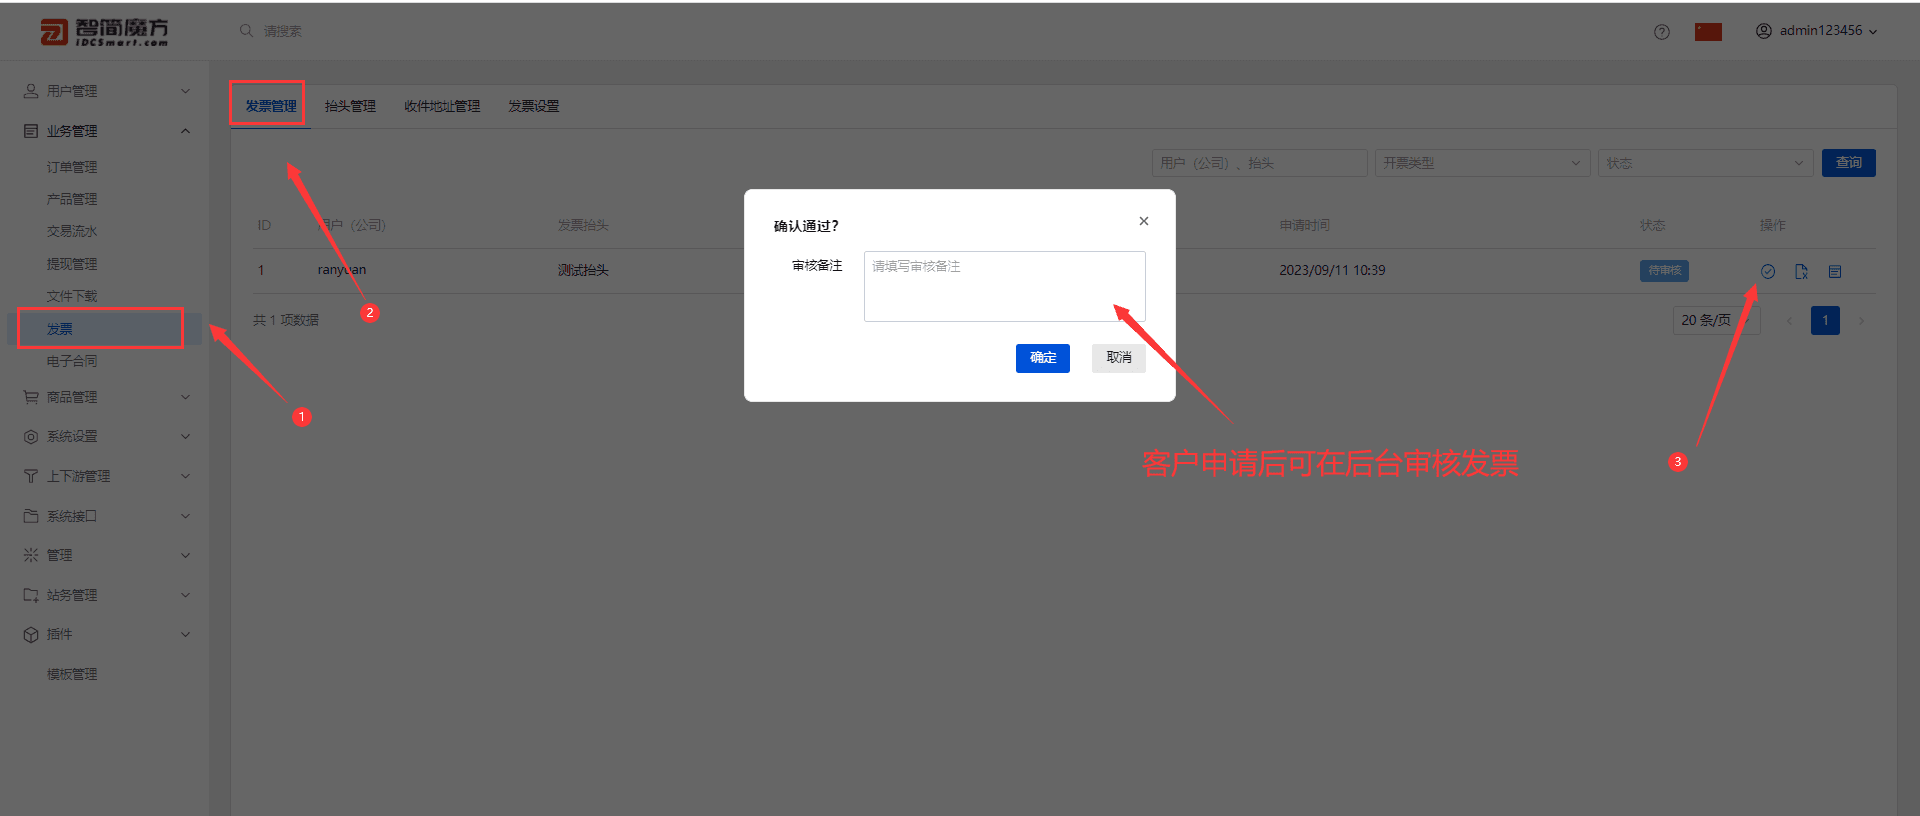
Task: Expand the 系统接口 menu chevron
Action: pyautogui.click(x=185, y=516)
